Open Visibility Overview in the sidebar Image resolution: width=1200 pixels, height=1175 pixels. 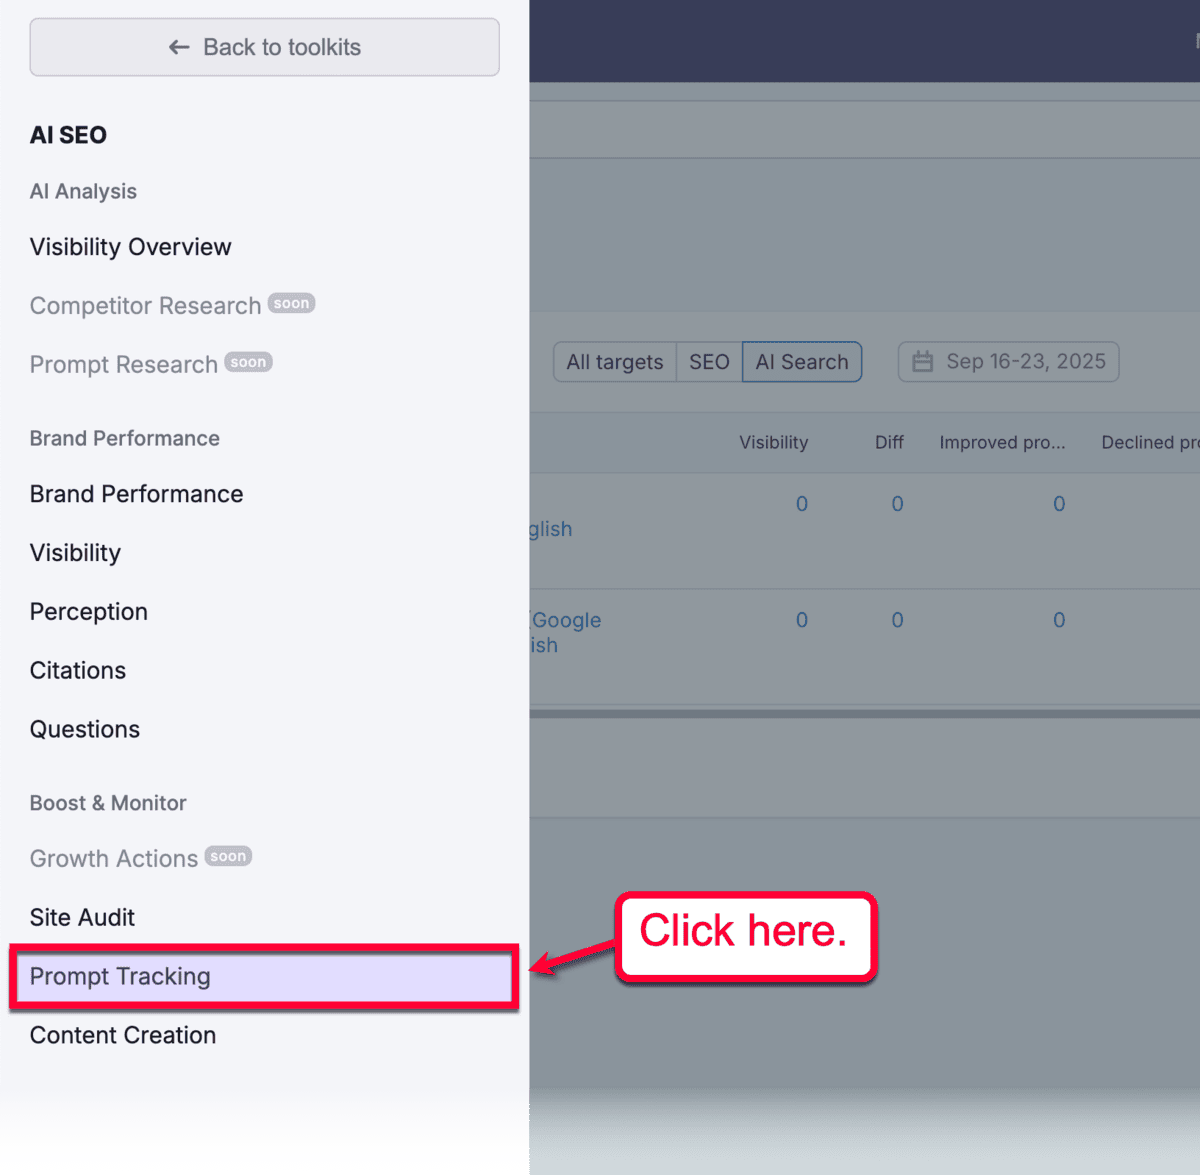tap(130, 247)
